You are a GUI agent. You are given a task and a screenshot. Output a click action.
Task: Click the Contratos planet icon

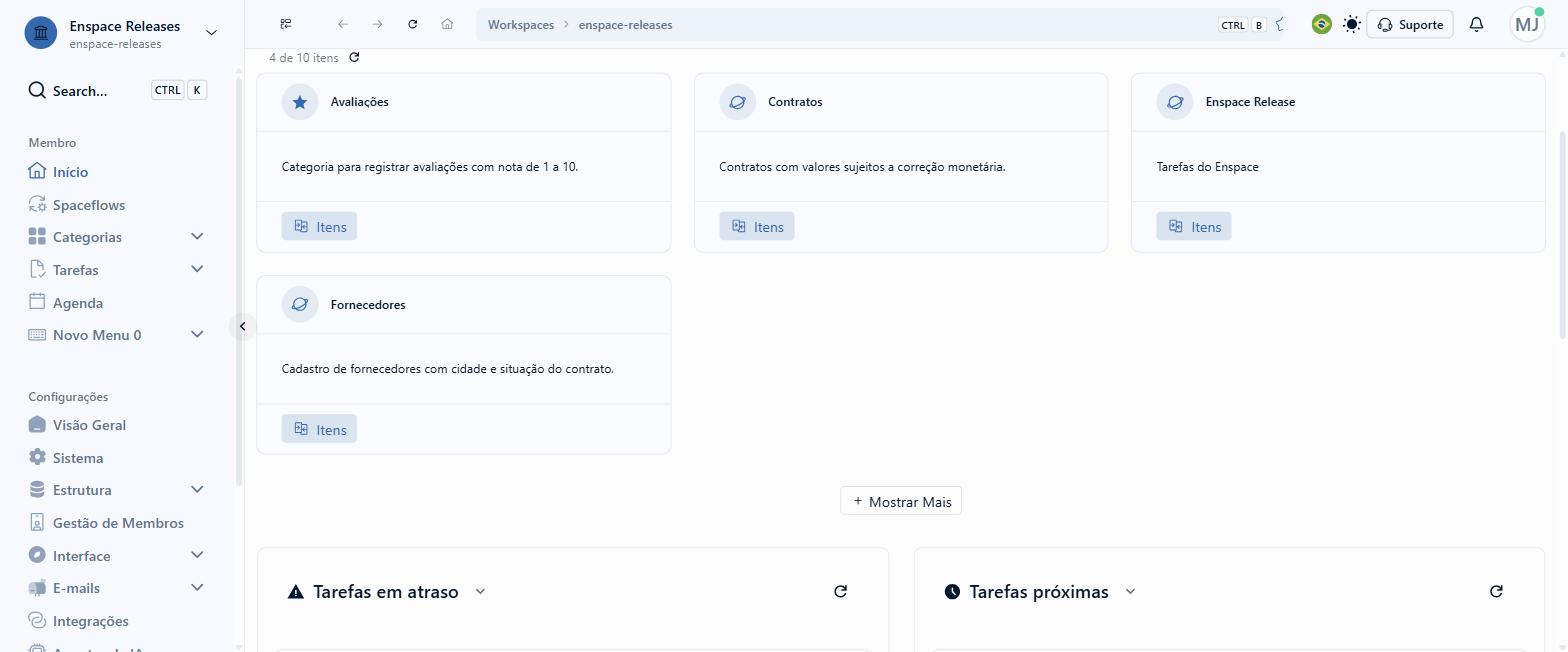[x=737, y=102]
